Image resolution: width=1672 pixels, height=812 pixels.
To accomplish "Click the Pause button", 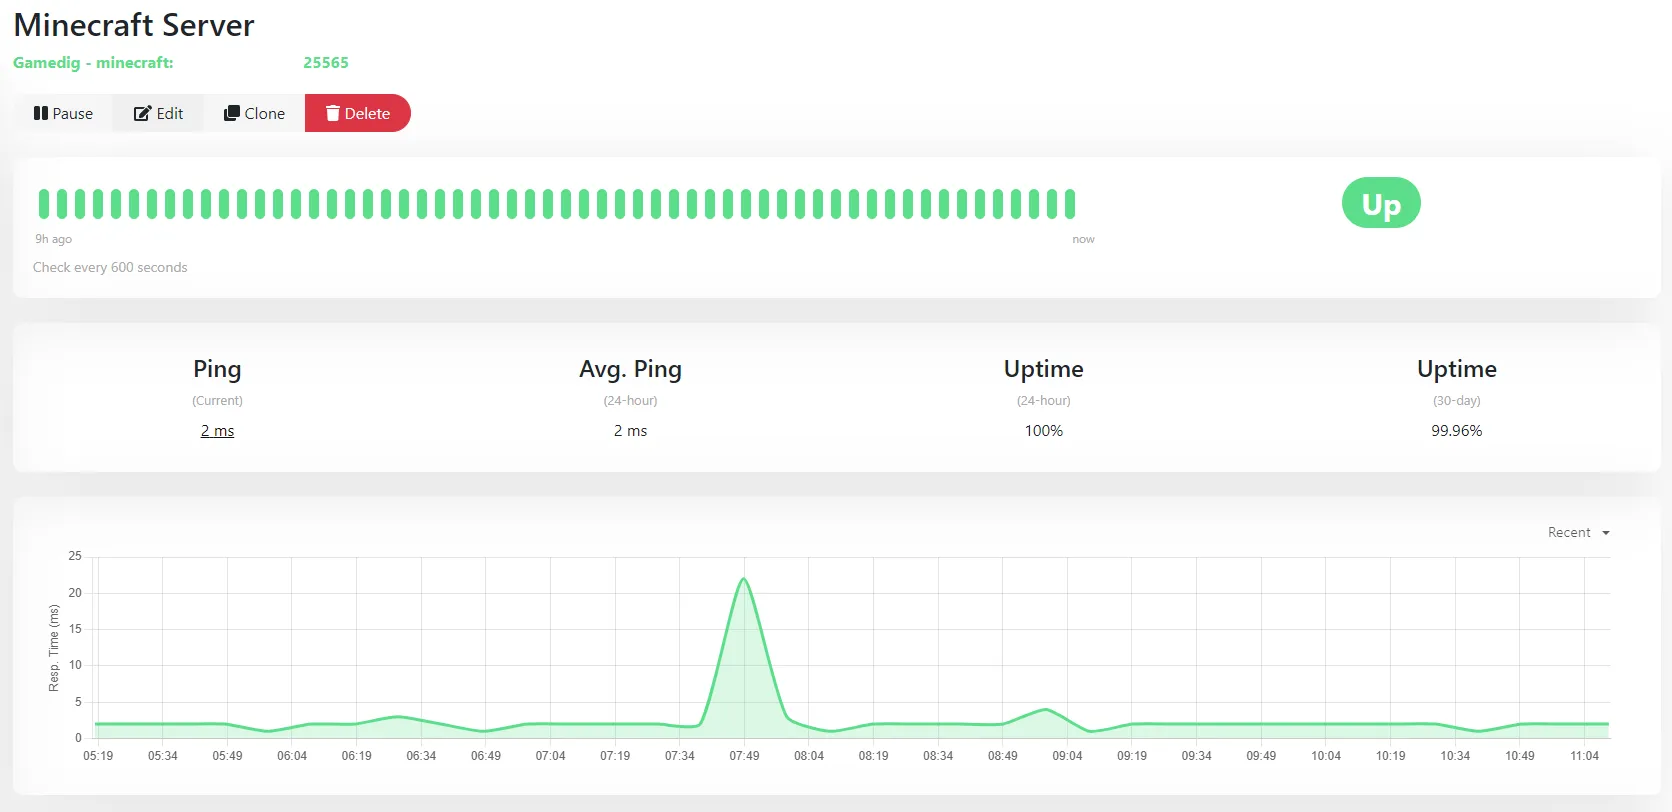I will 63,113.
